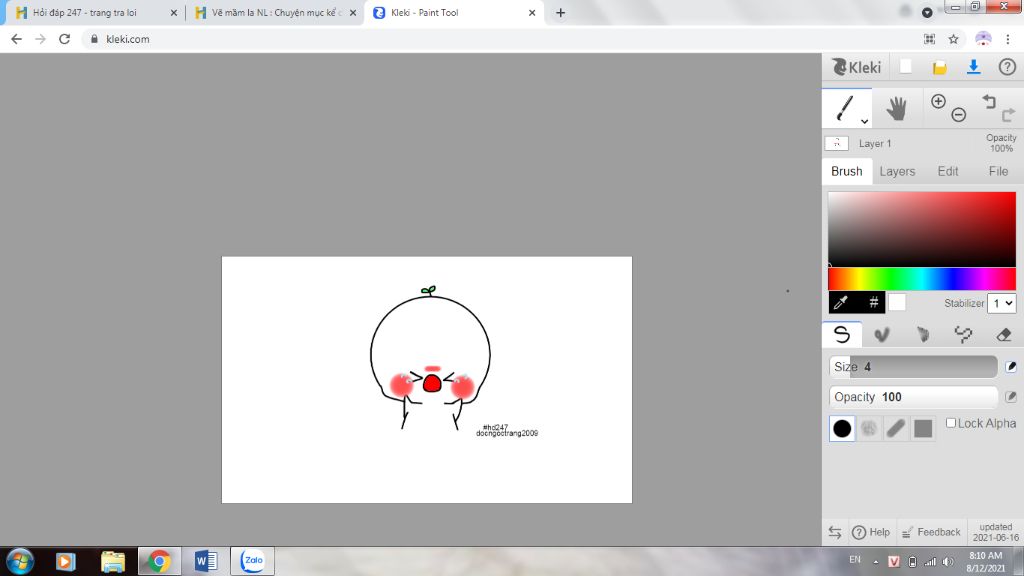Select the blend brush type
The width and height of the screenshot is (1024, 576).
[x=882, y=334]
